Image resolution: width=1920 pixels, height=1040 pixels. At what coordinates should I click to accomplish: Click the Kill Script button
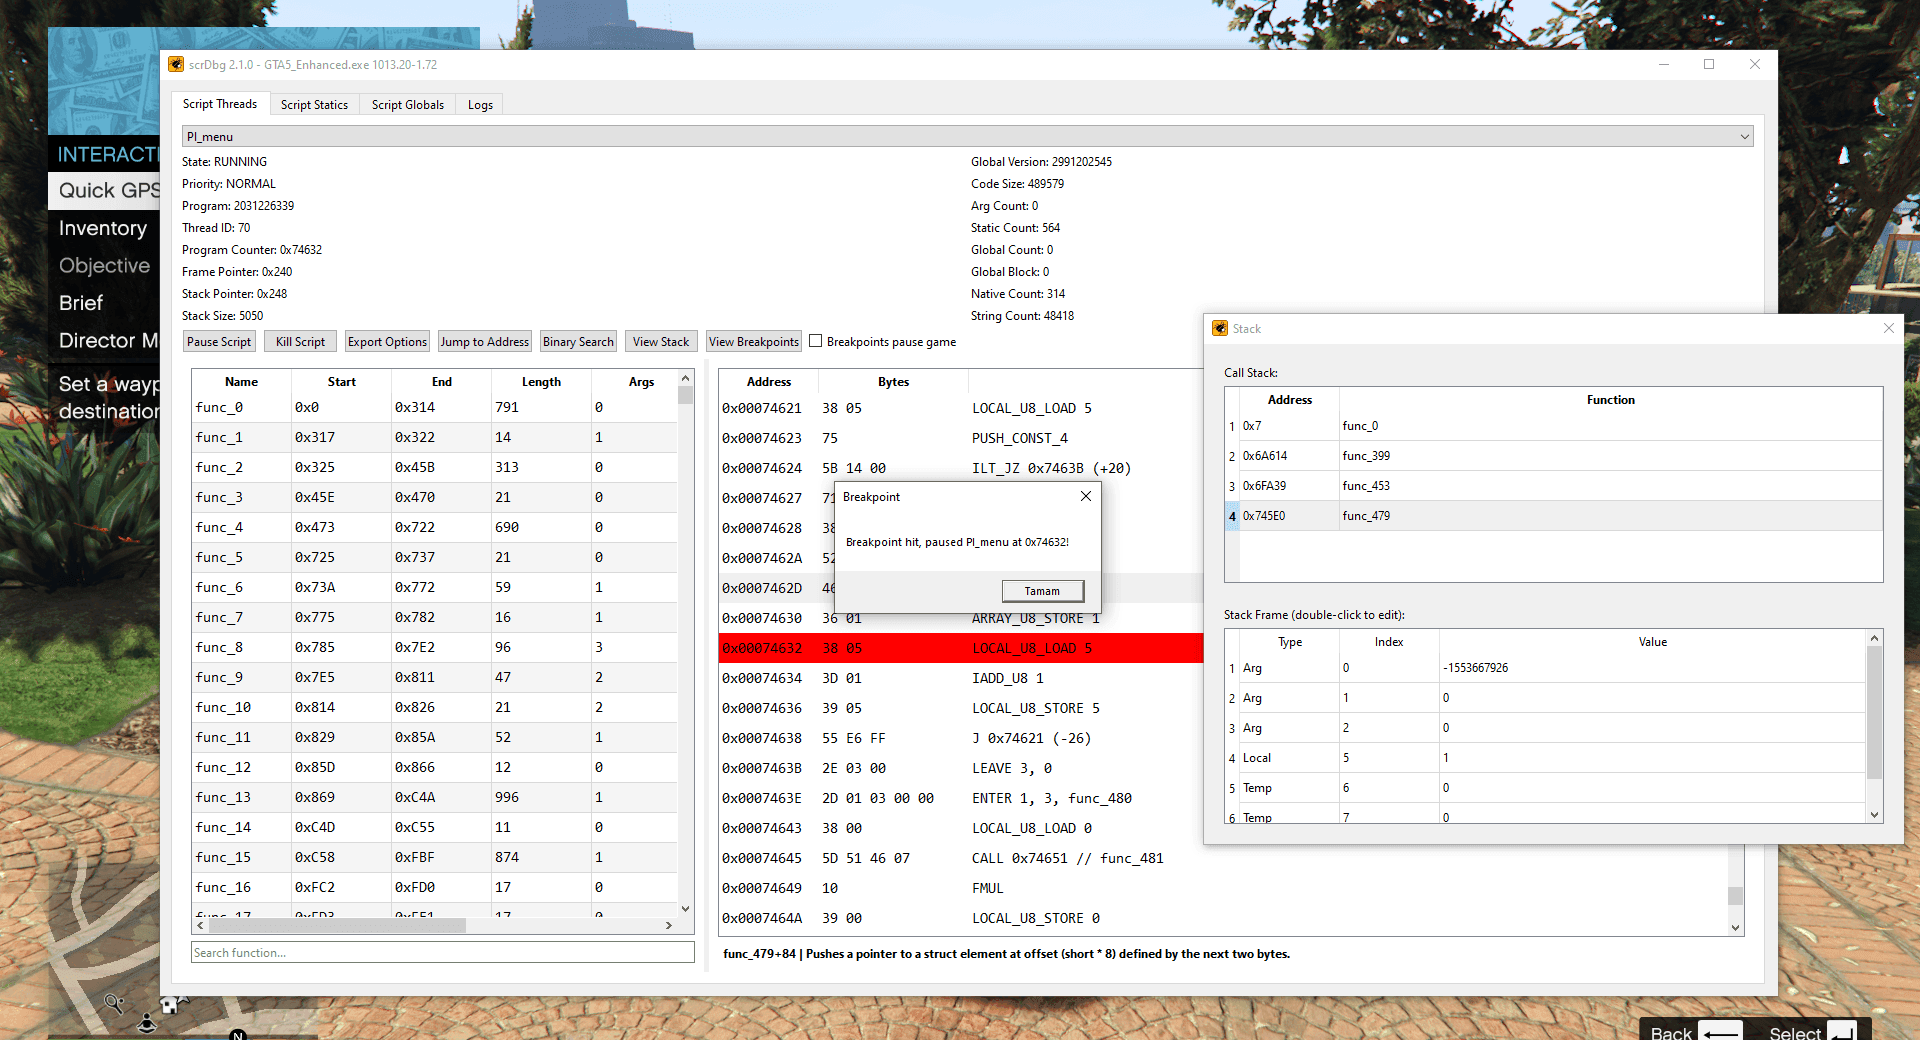click(x=299, y=341)
